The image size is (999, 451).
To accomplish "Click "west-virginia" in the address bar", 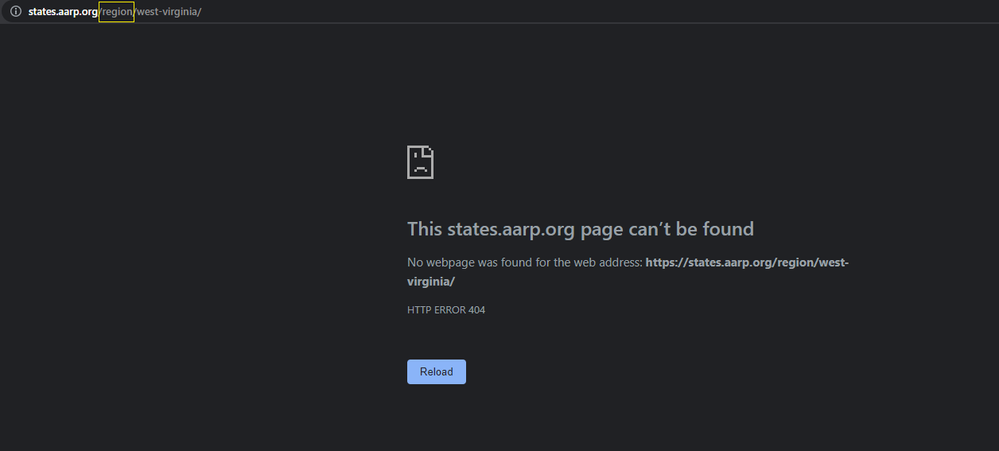I will click(168, 11).
